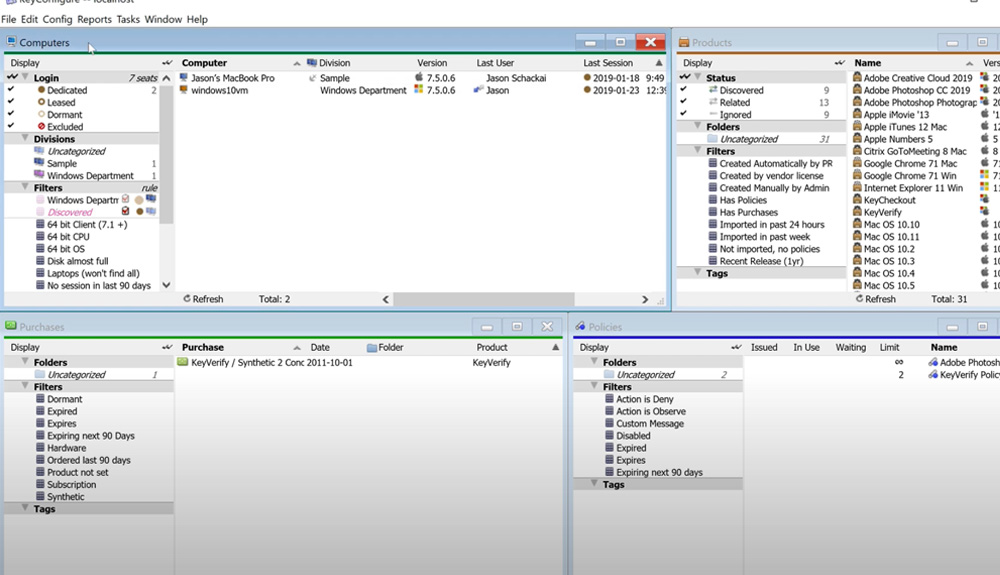Toggle the Related status checkmark in Products
Screen dimensions: 1000x575
[684, 102]
